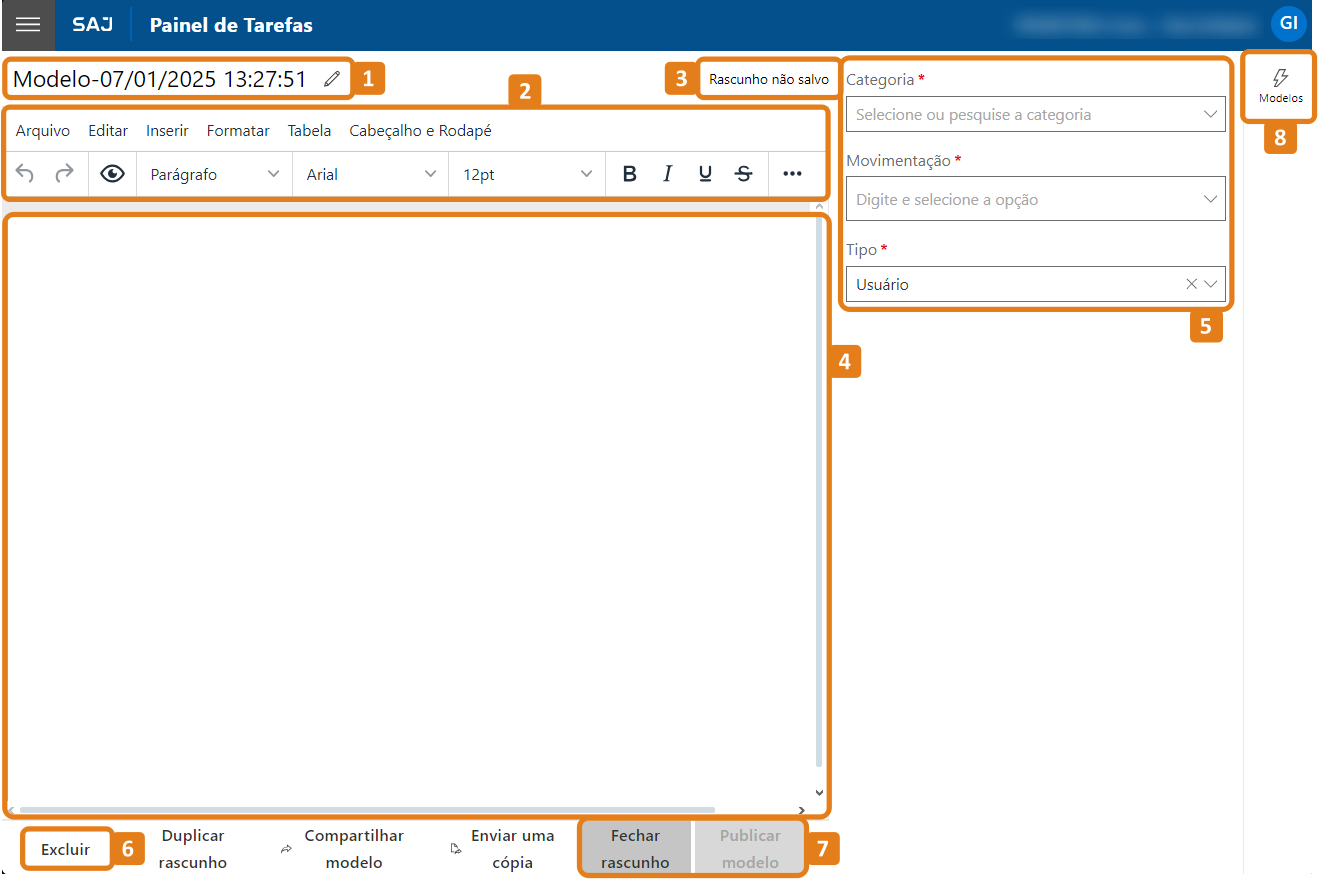1318x879 pixels.
Task: Select the Italic formatting icon
Action: point(667,173)
